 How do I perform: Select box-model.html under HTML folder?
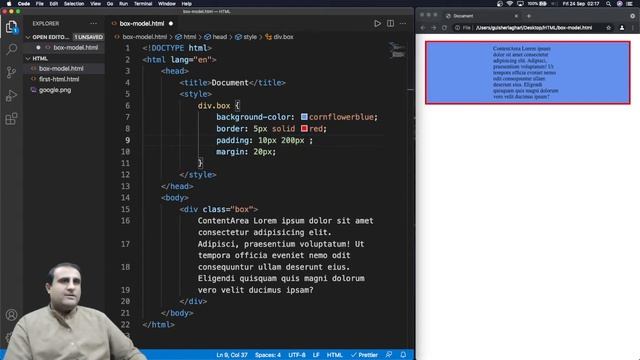[61, 69]
